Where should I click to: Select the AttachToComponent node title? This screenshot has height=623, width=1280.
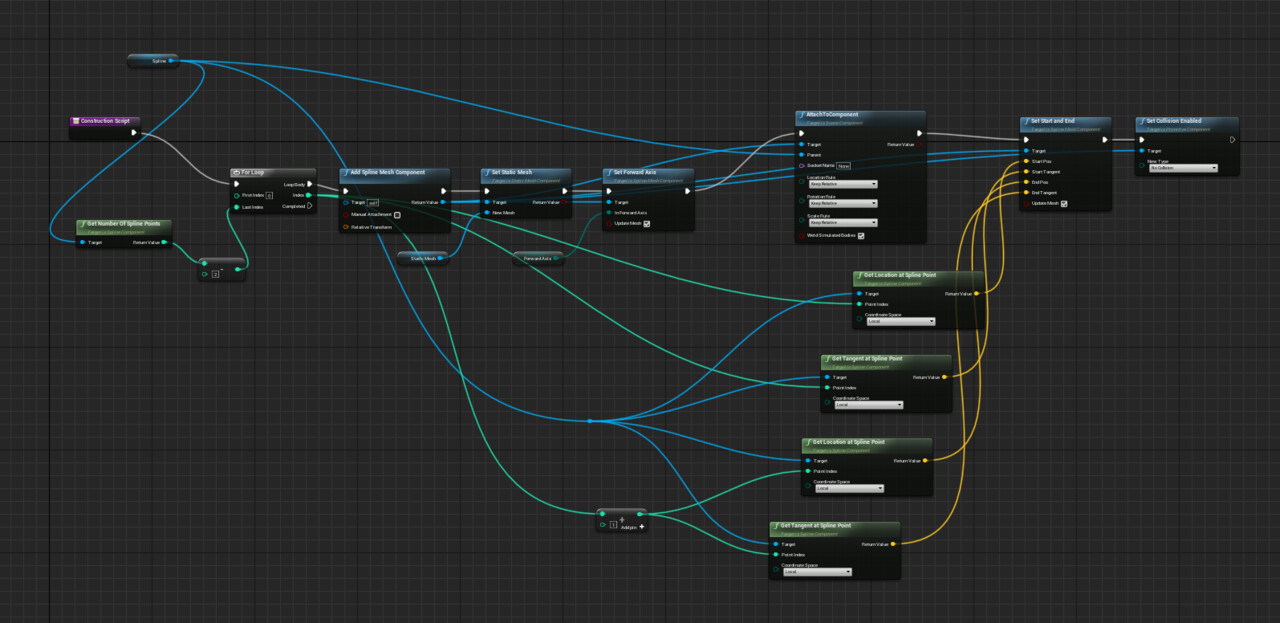click(832, 114)
